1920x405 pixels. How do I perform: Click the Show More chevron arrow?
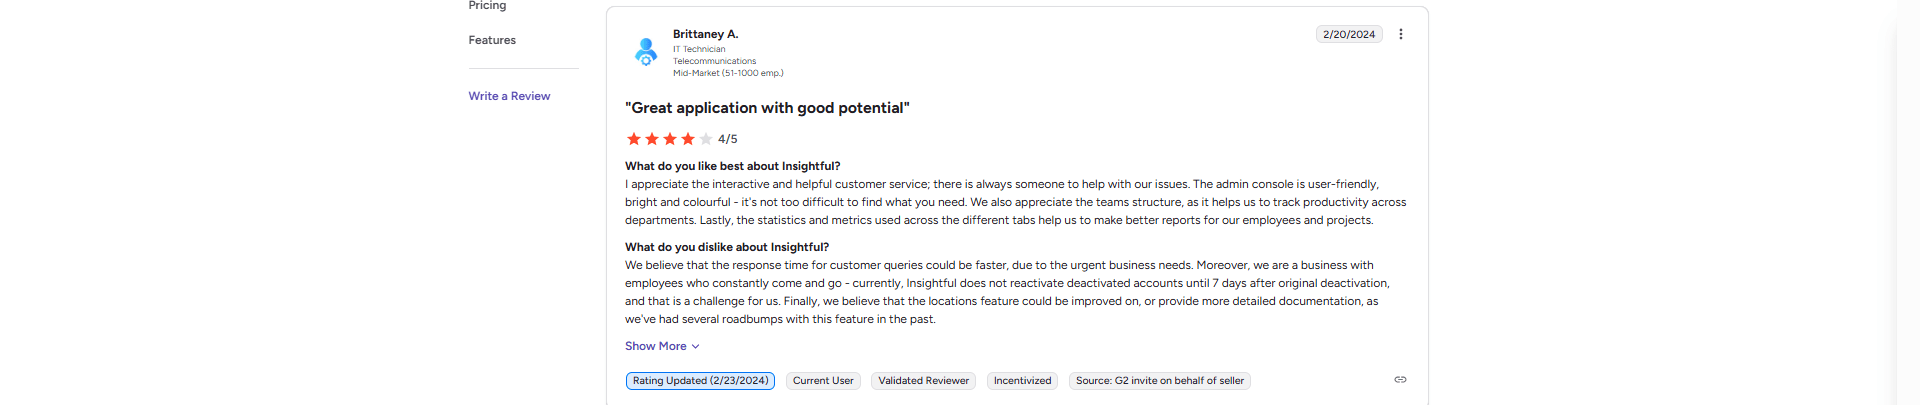click(x=695, y=347)
